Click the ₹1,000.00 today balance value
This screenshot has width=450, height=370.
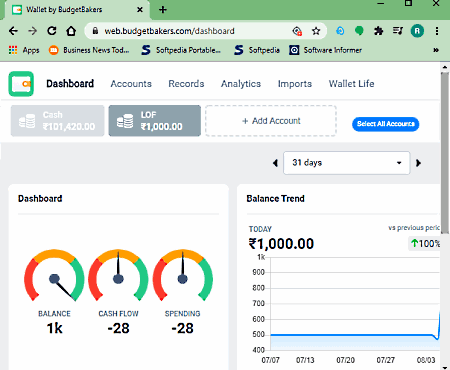click(281, 244)
